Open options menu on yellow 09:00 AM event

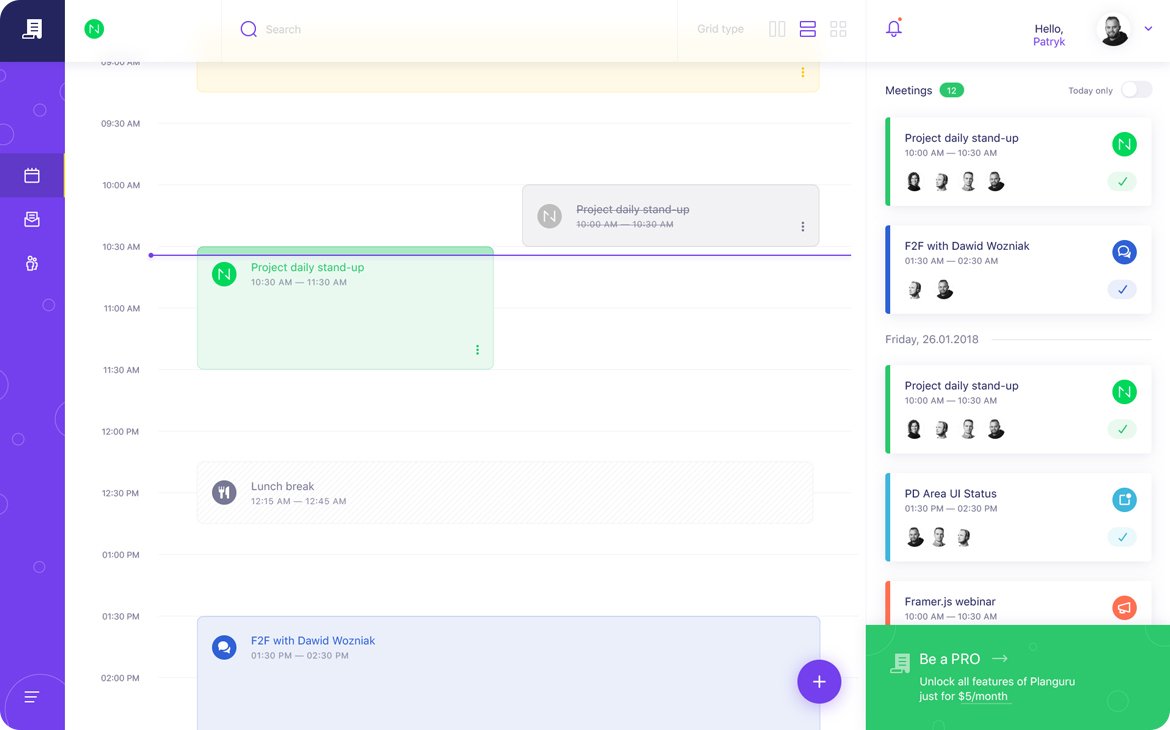pyautogui.click(x=803, y=72)
